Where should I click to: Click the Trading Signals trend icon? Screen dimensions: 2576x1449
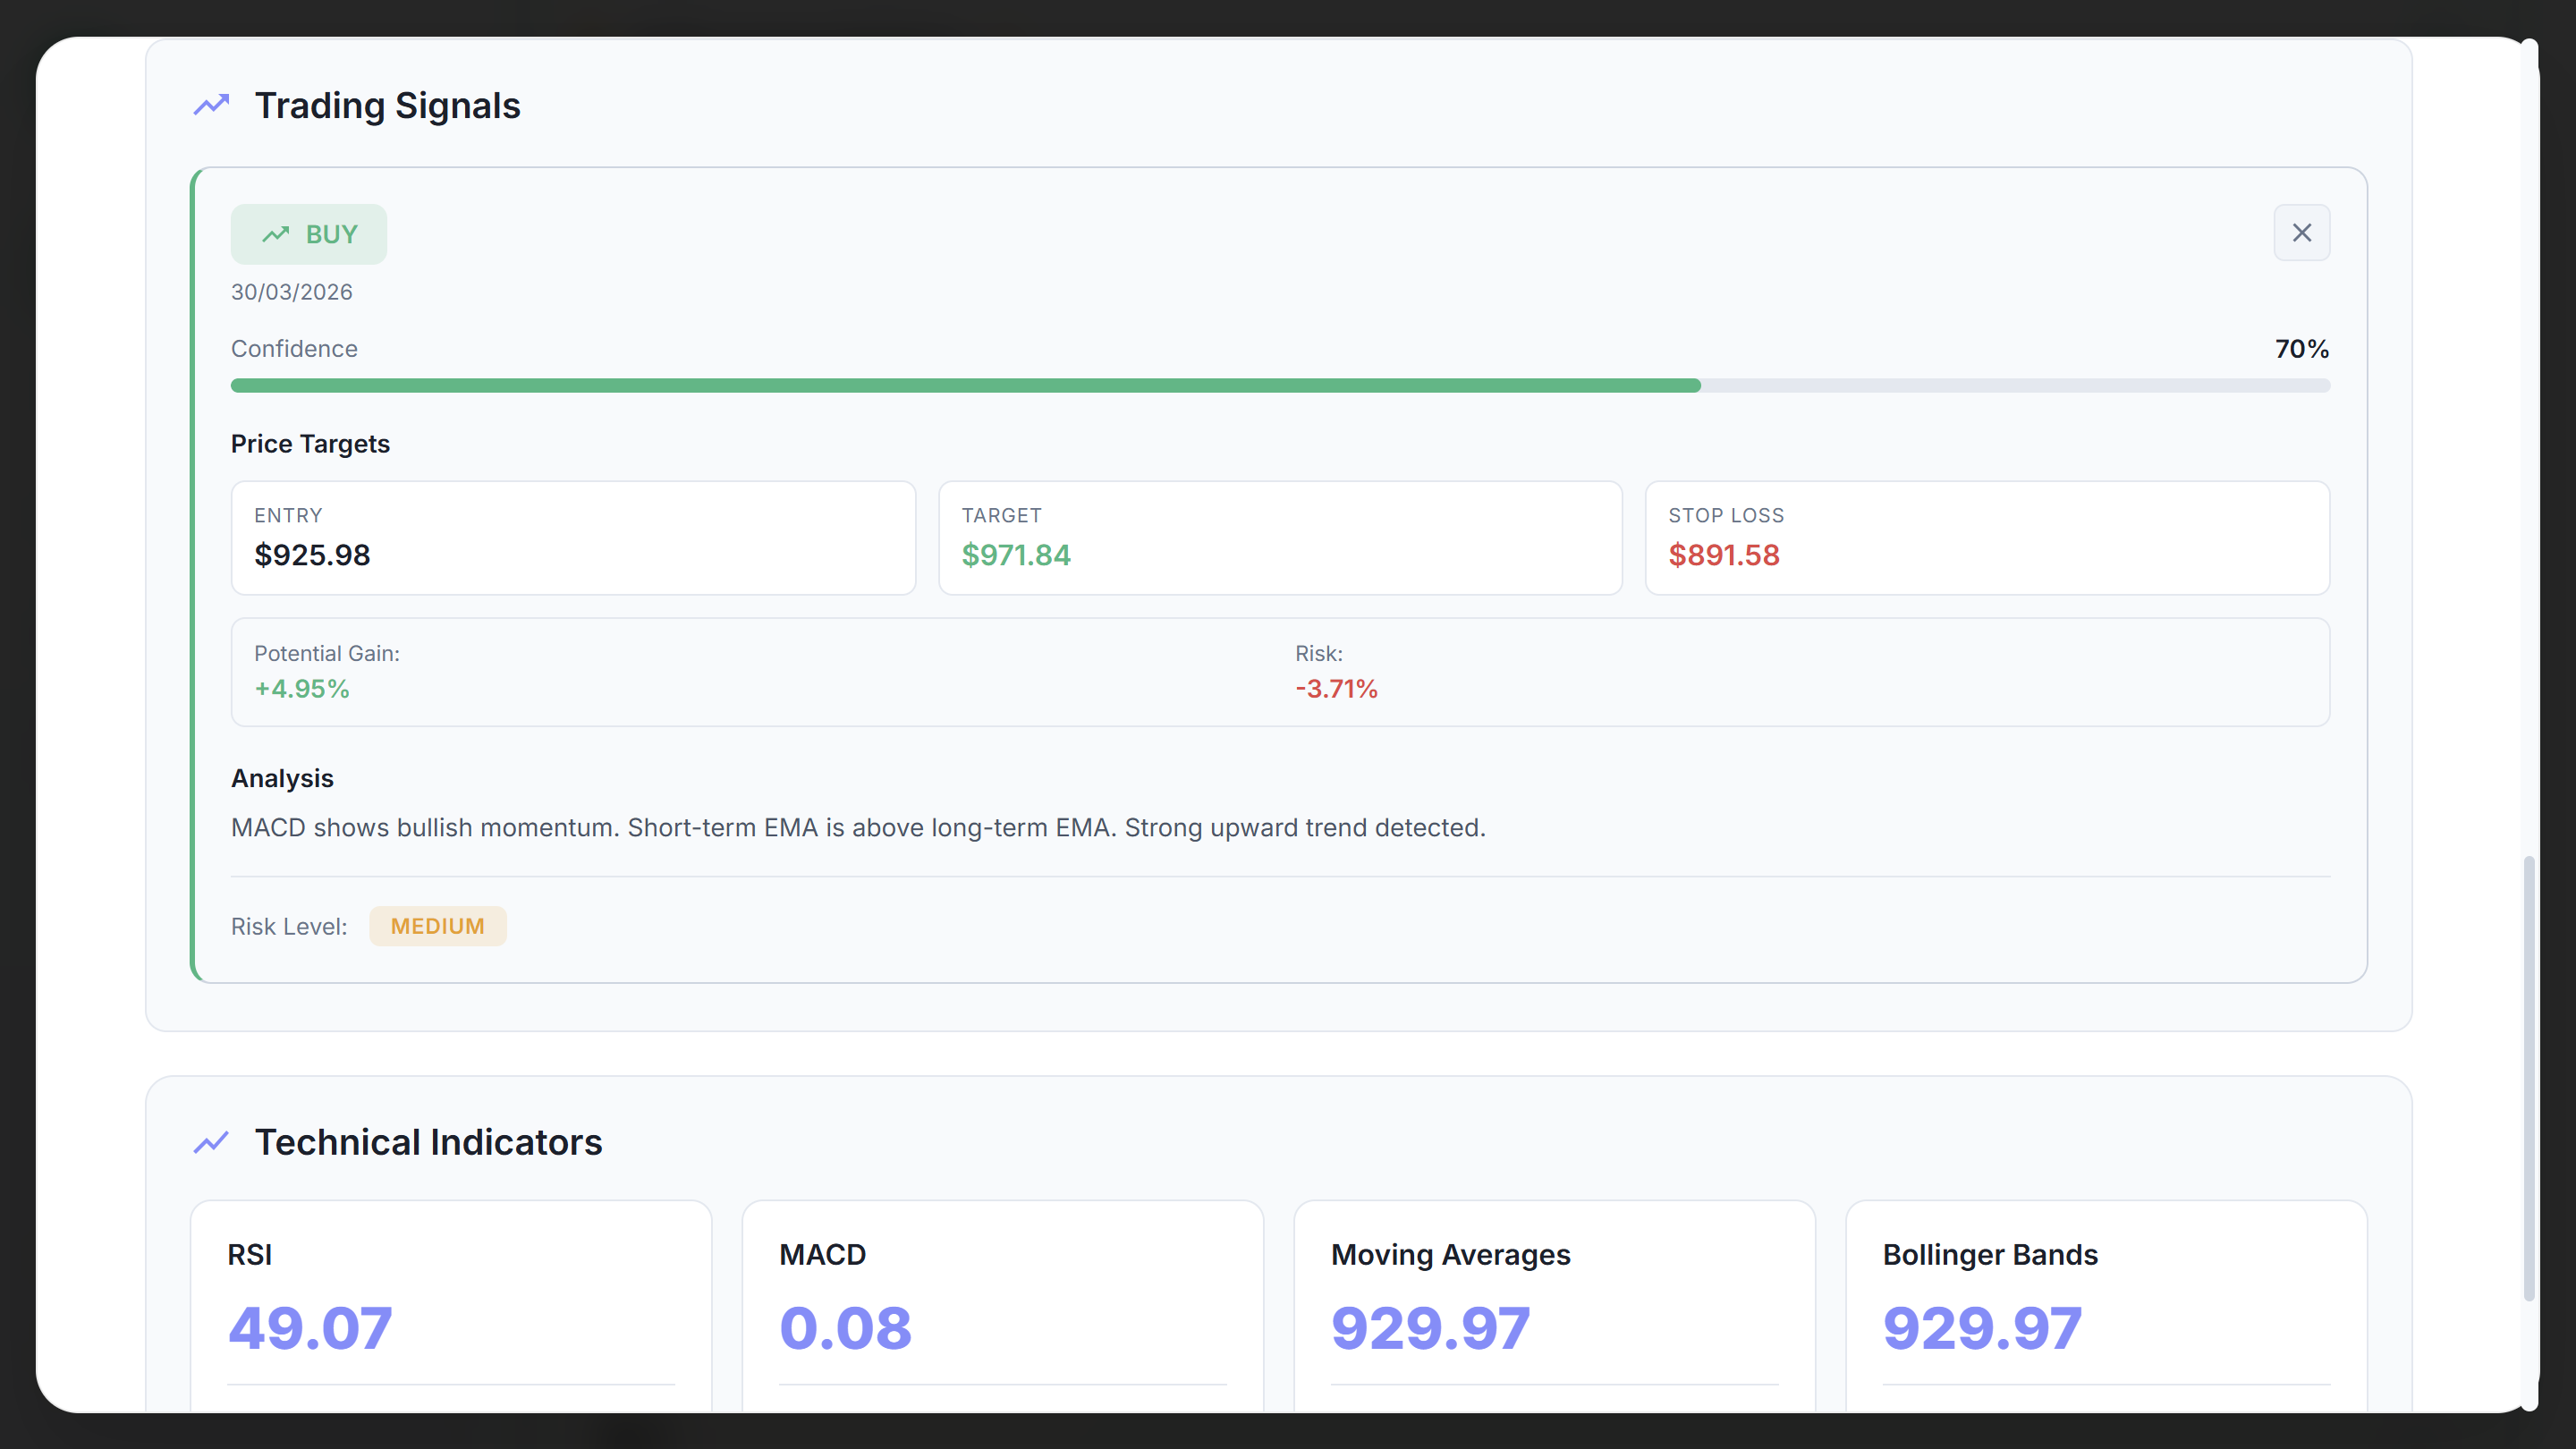(x=211, y=105)
